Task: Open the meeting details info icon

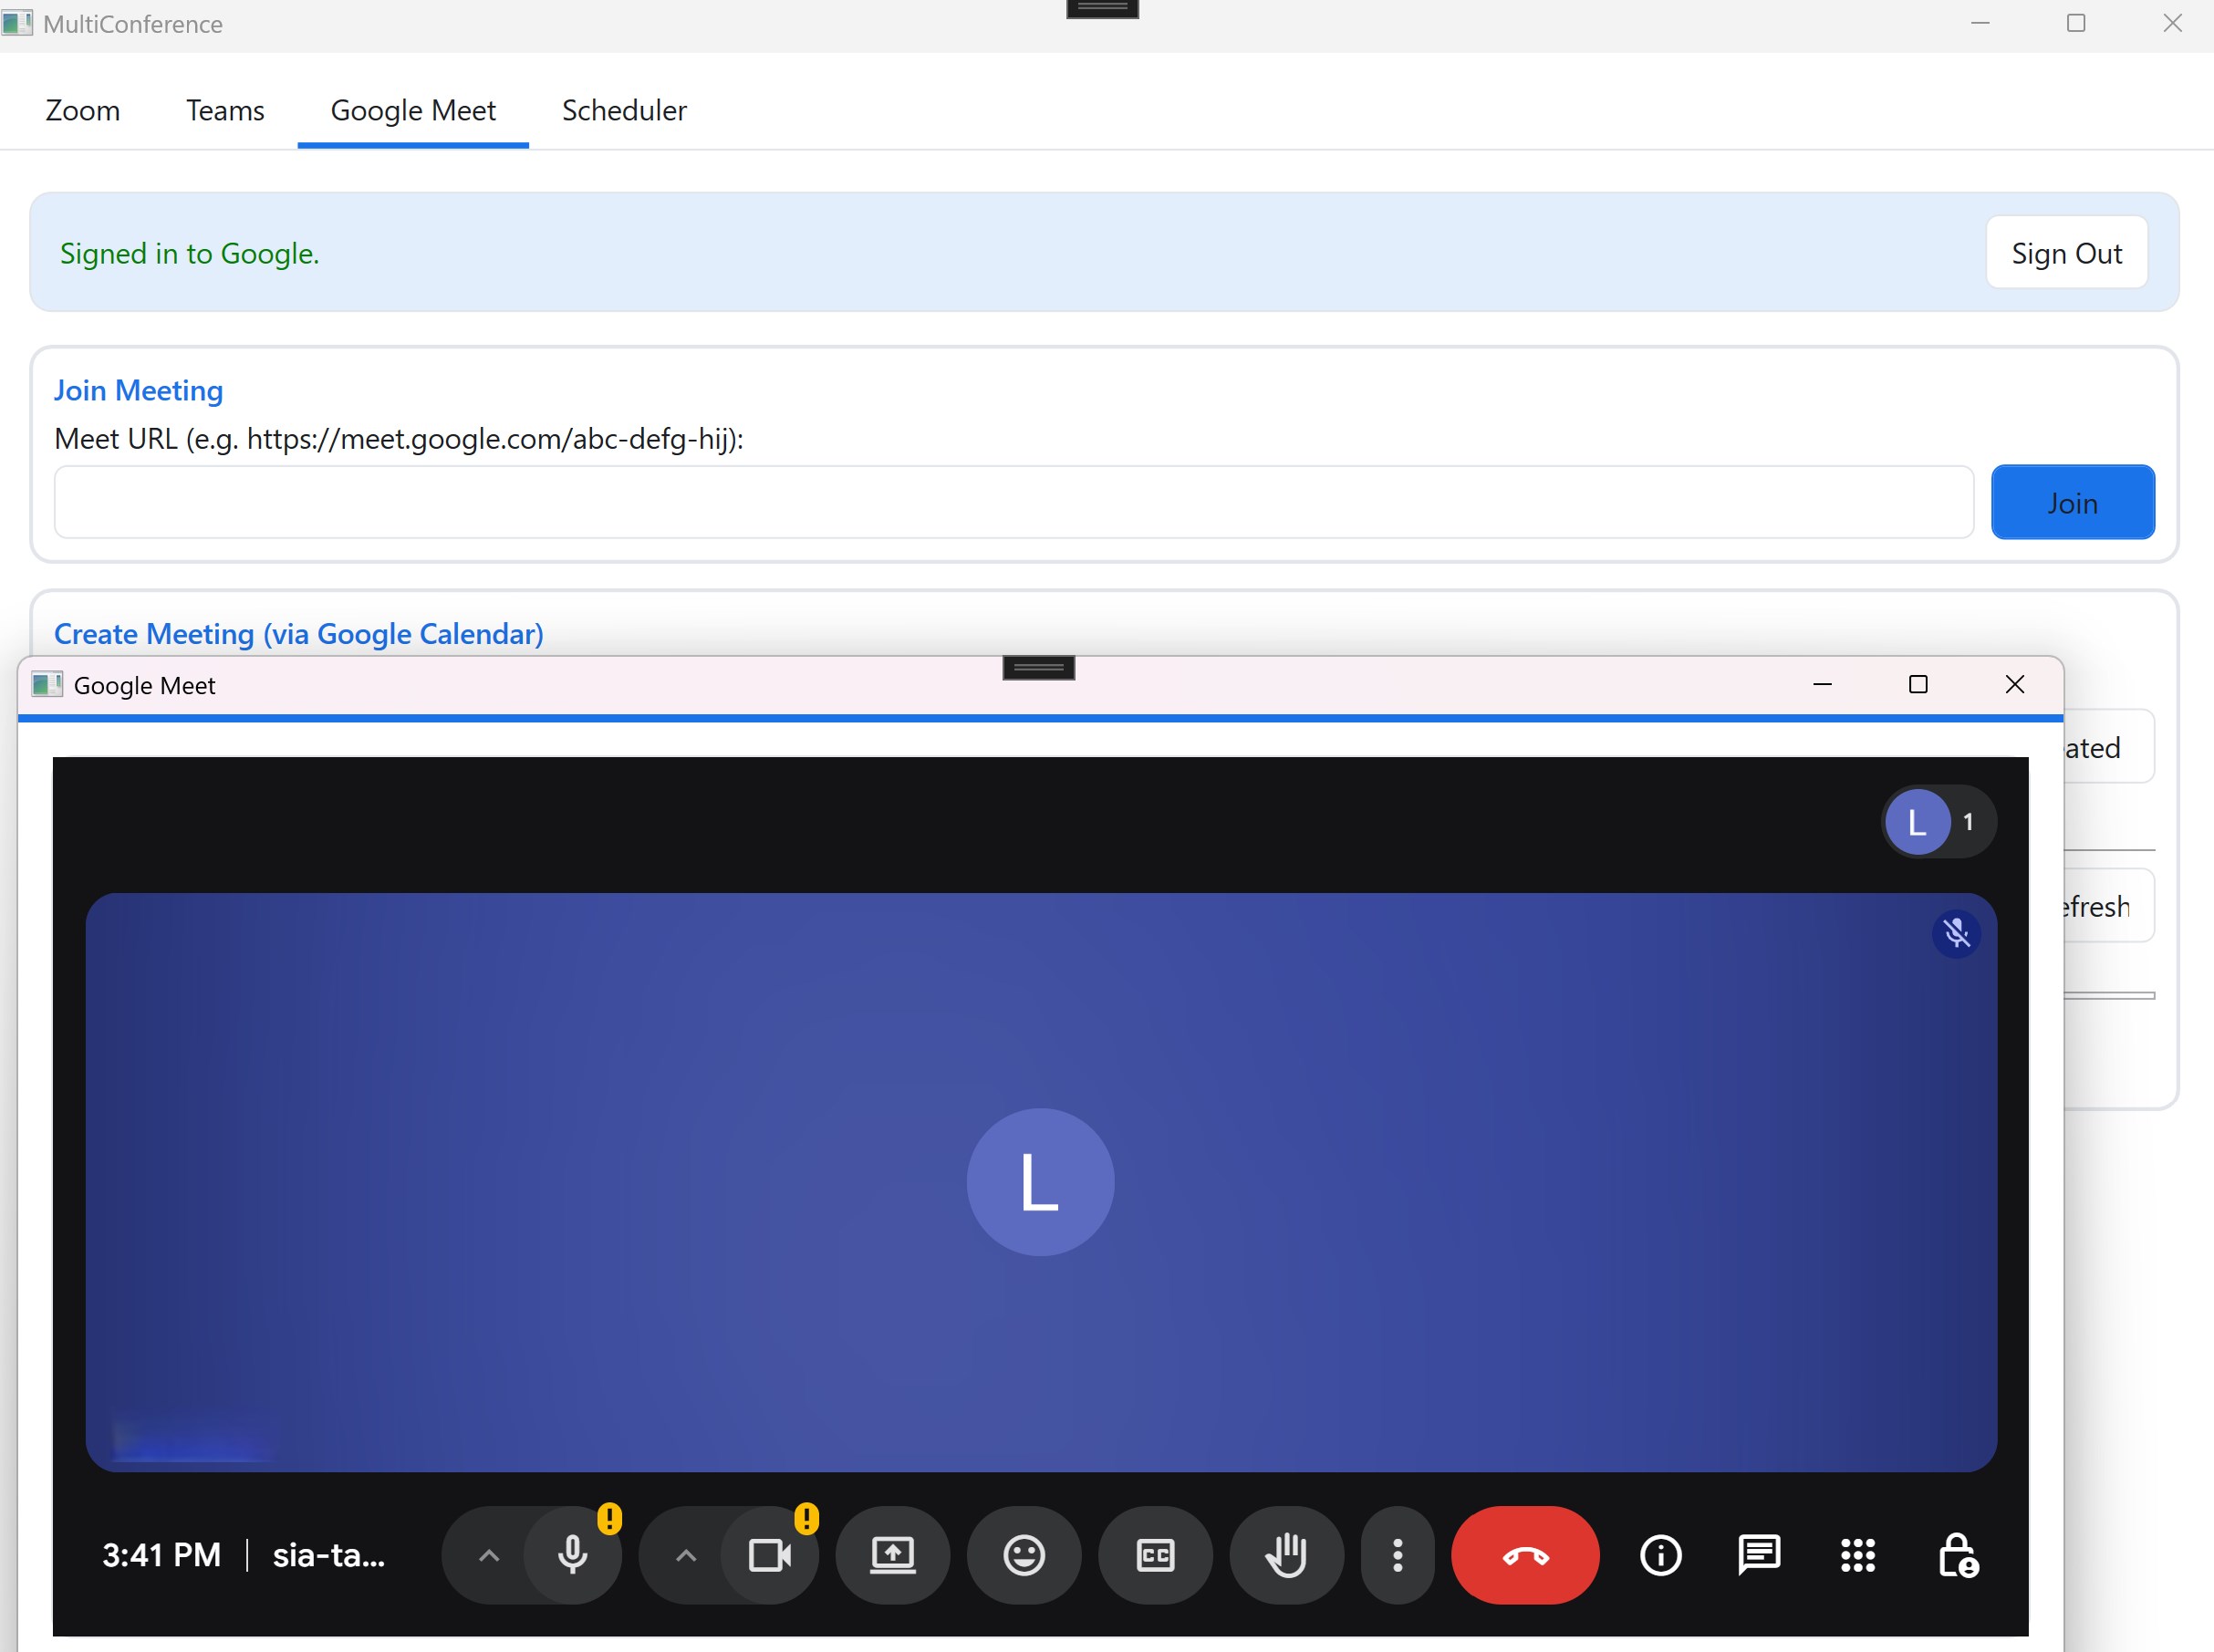Action: point(1660,1555)
